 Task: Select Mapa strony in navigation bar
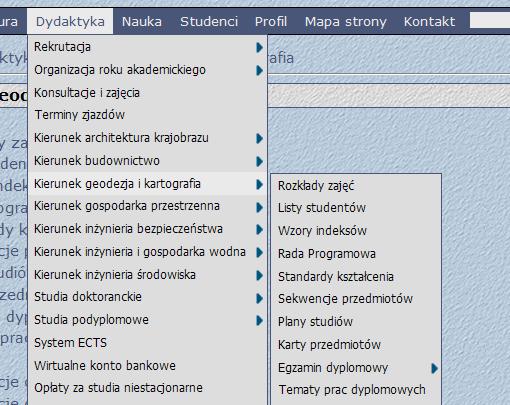(346, 22)
